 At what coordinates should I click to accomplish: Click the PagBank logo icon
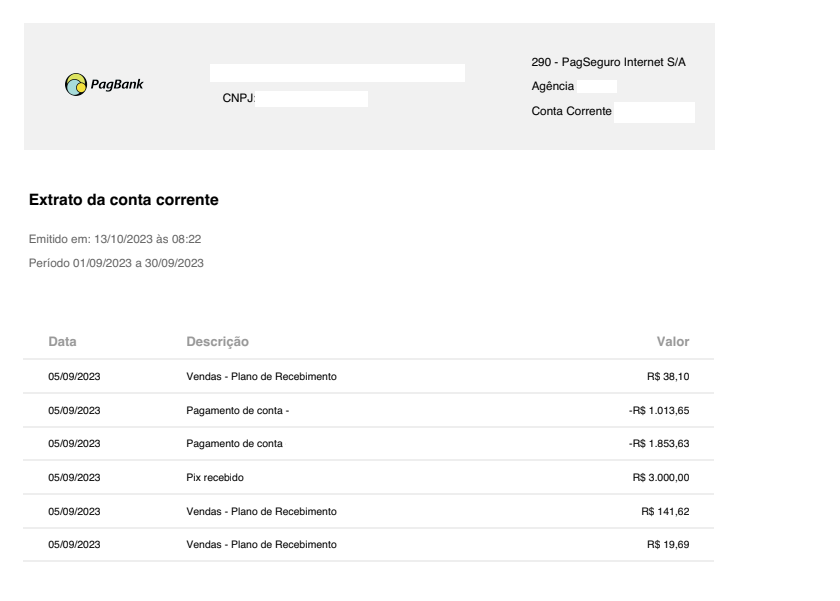point(76,85)
